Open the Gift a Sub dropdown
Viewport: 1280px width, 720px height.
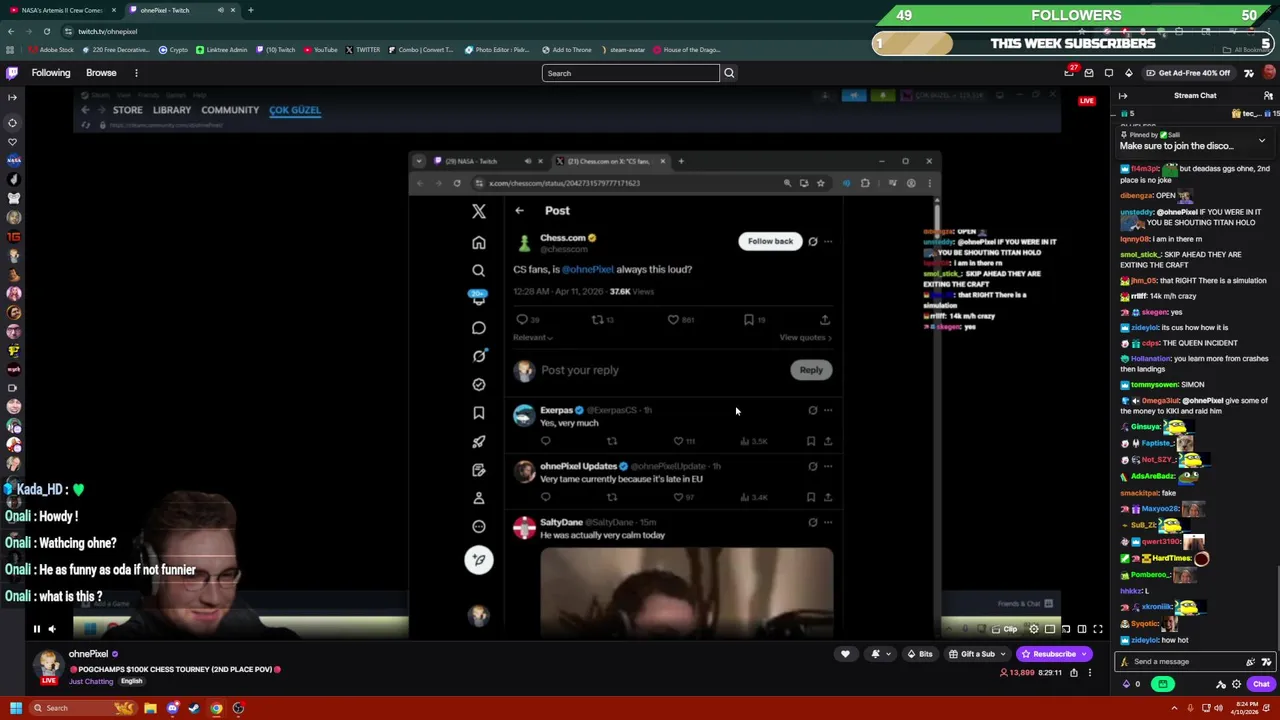coord(976,654)
